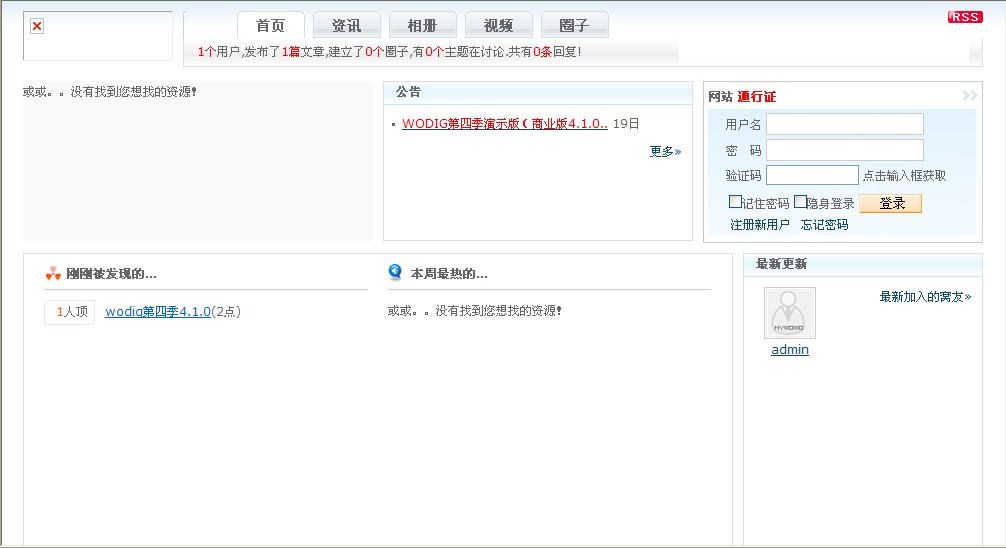Click the 更多» link under 公告
The width and height of the screenshot is (1006, 548).
point(665,151)
